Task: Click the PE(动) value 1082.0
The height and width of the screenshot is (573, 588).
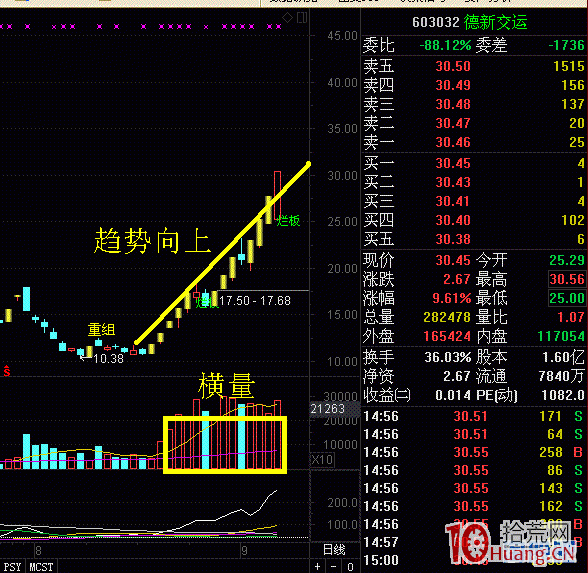Action: pos(563,395)
